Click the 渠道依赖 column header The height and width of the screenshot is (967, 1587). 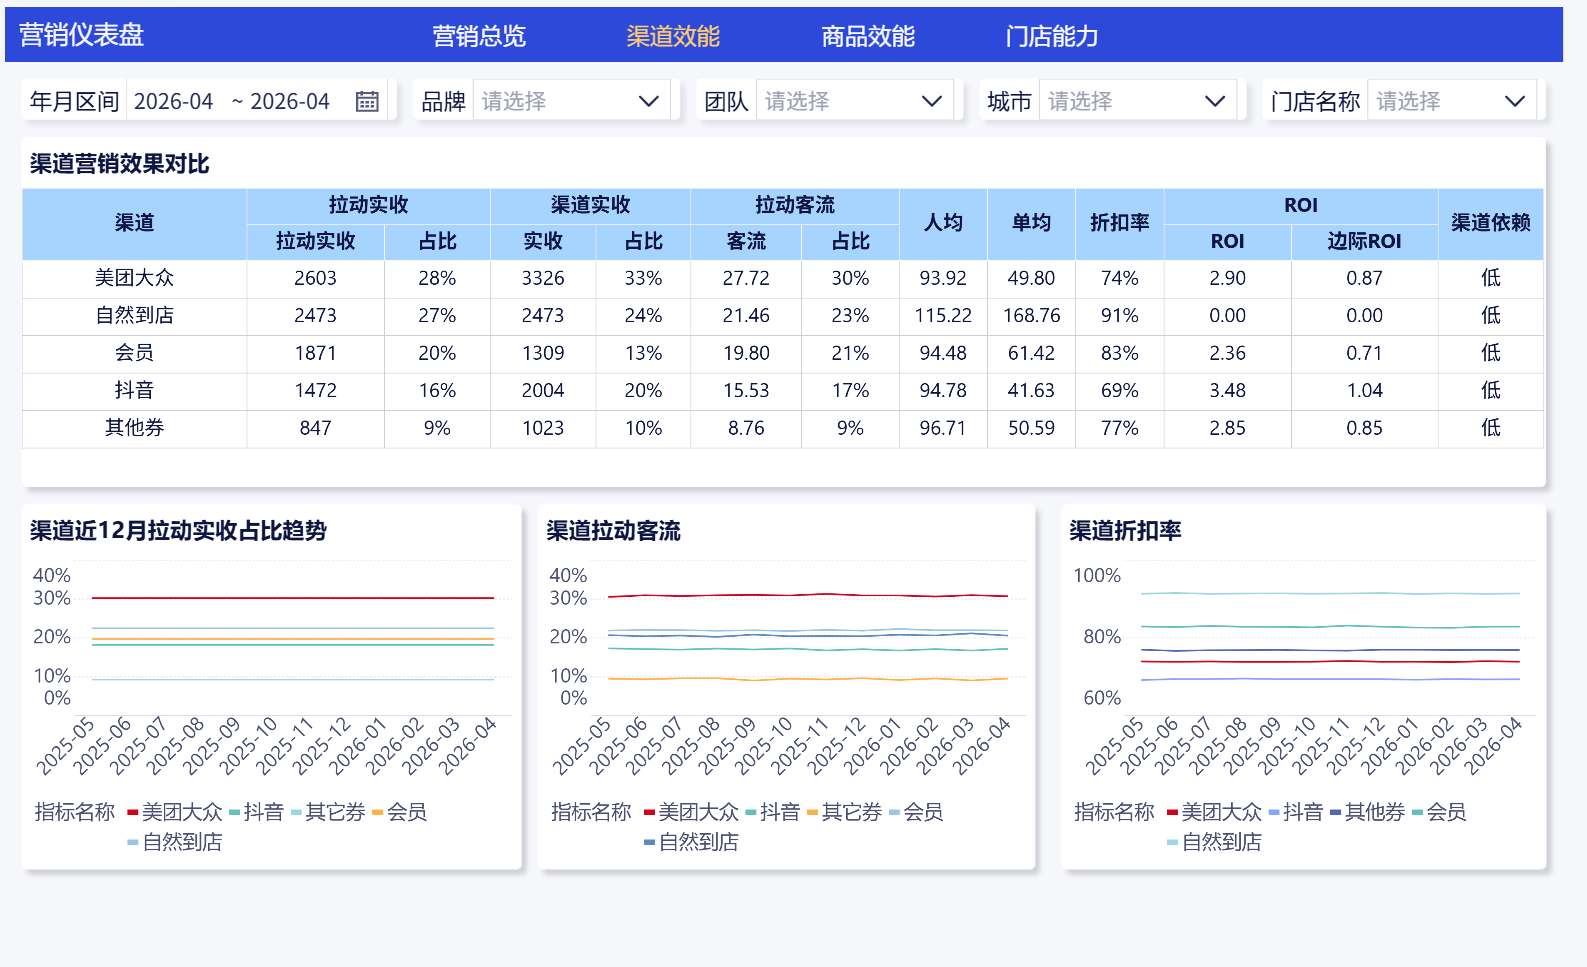click(x=1490, y=223)
